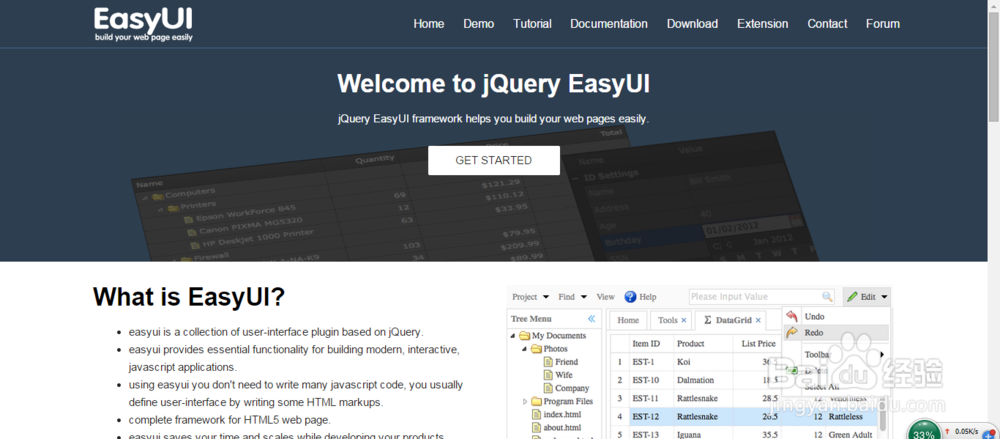Image resolution: width=1000 pixels, height=439 pixels.
Task: Click the about.html file icon
Action: click(x=536, y=428)
